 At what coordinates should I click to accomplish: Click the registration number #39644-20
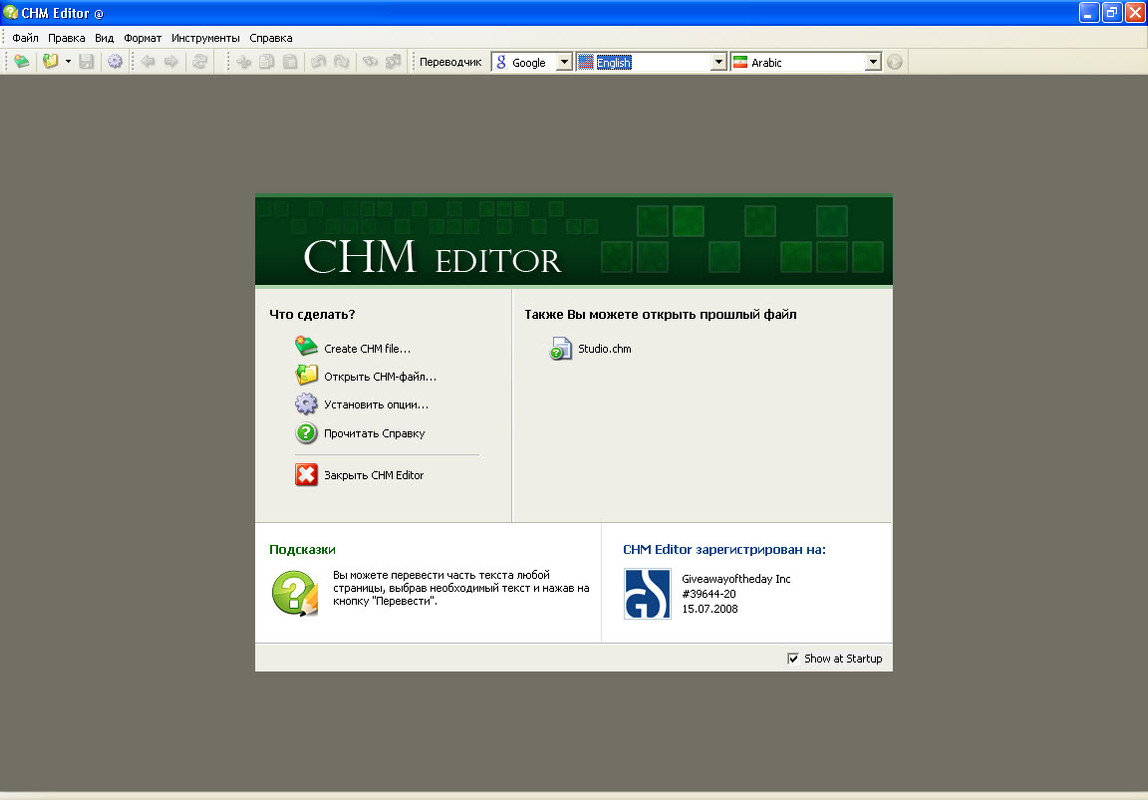[709, 594]
